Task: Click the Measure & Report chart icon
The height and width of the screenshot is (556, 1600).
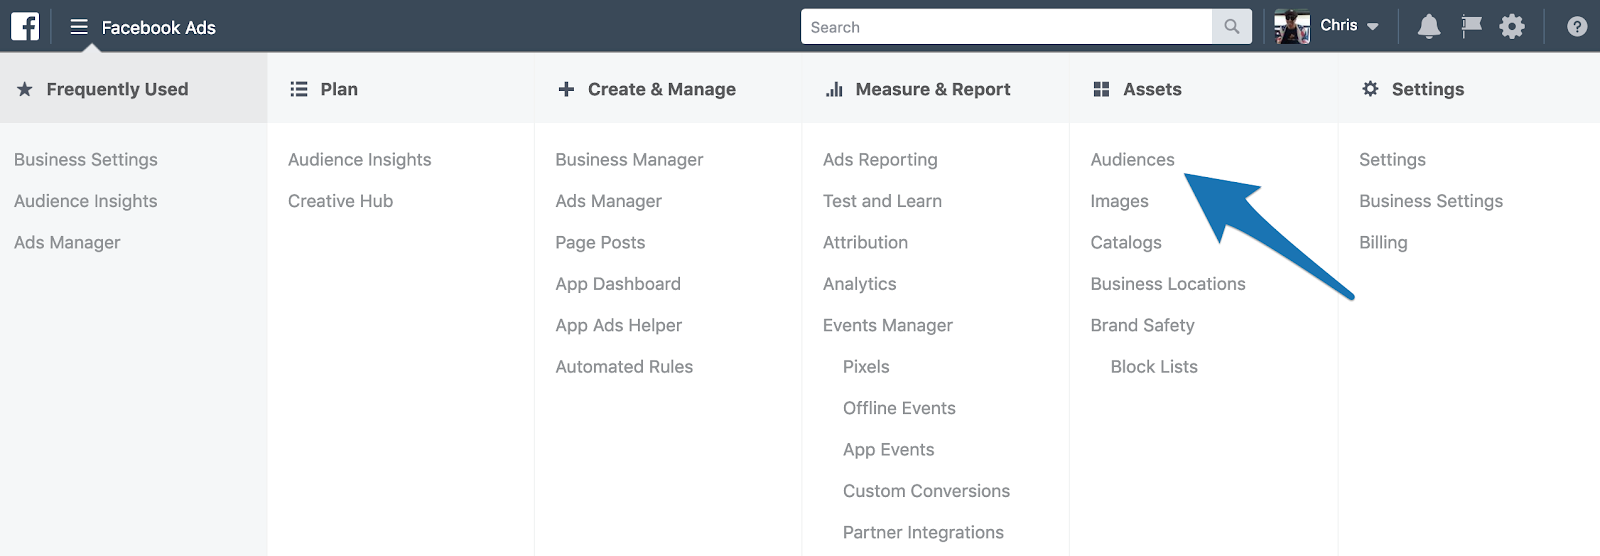Action: tap(834, 89)
